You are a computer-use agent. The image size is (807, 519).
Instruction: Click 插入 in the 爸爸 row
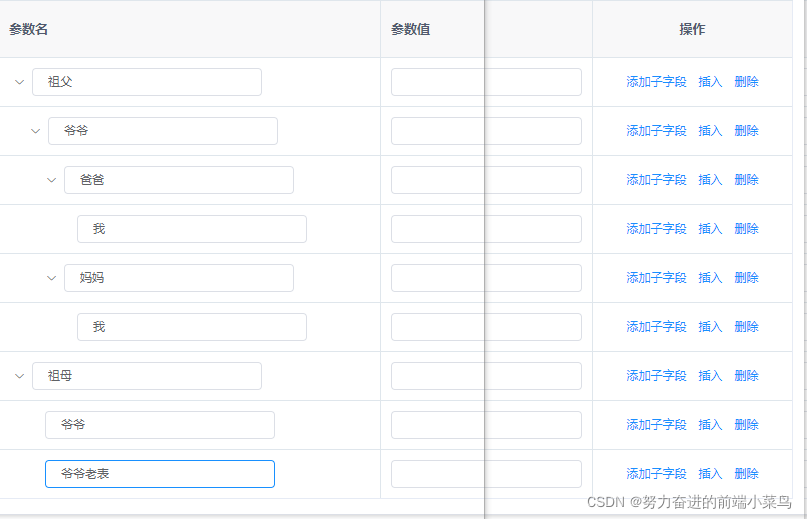click(x=710, y=180)
